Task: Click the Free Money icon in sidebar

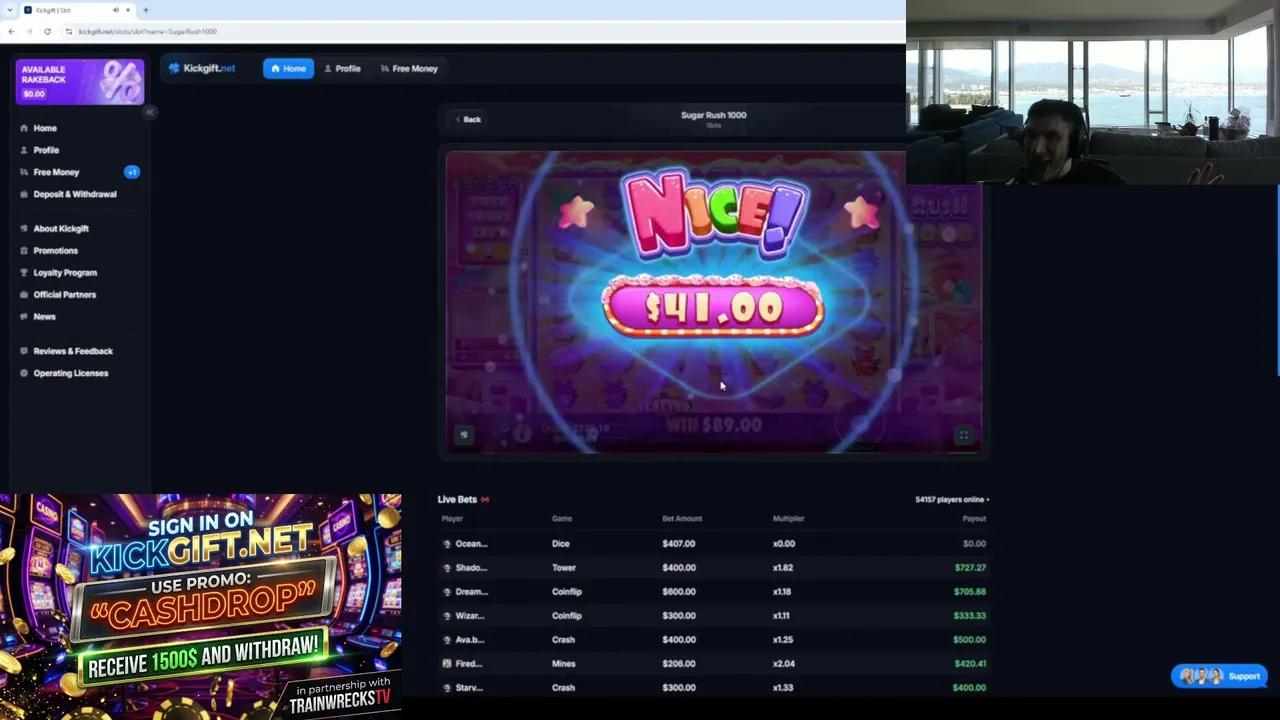Action: coord(24,172)
